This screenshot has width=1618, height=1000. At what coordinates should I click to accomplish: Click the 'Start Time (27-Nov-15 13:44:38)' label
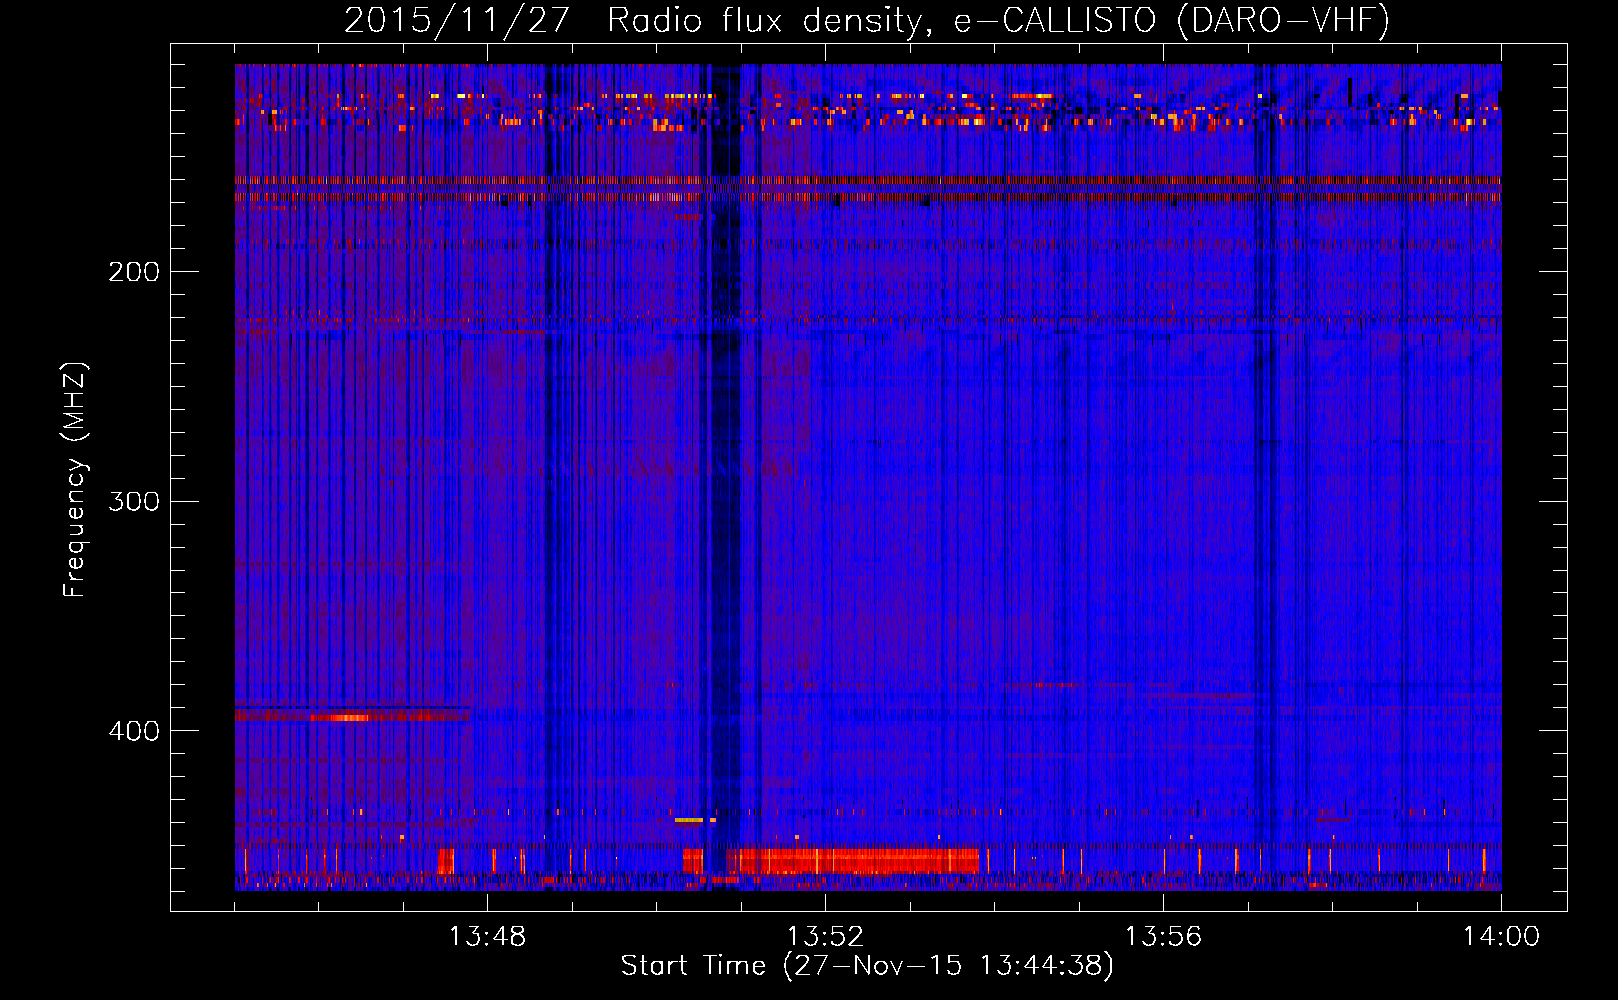click(x=866, y=966)
